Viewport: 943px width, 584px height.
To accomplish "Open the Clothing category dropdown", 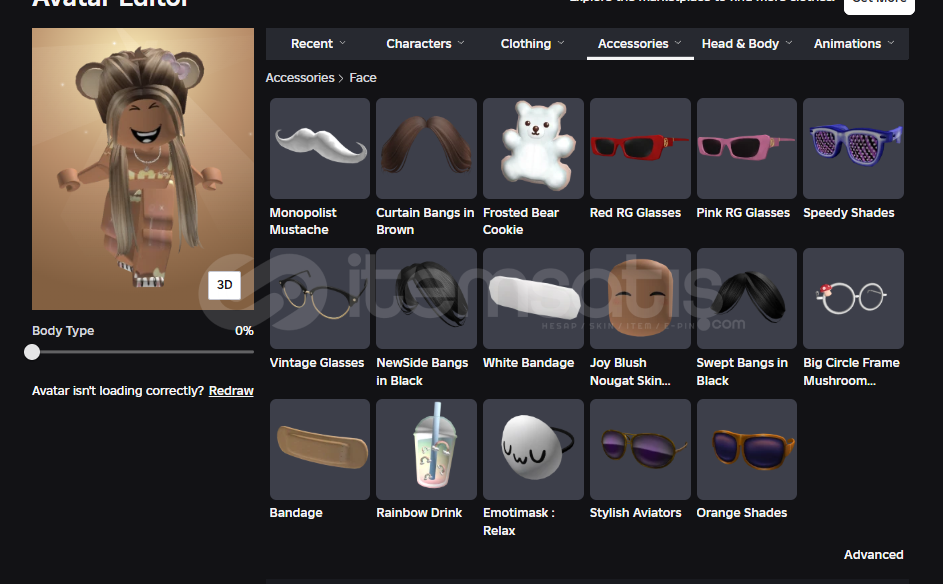I will [x=532, y=44].
